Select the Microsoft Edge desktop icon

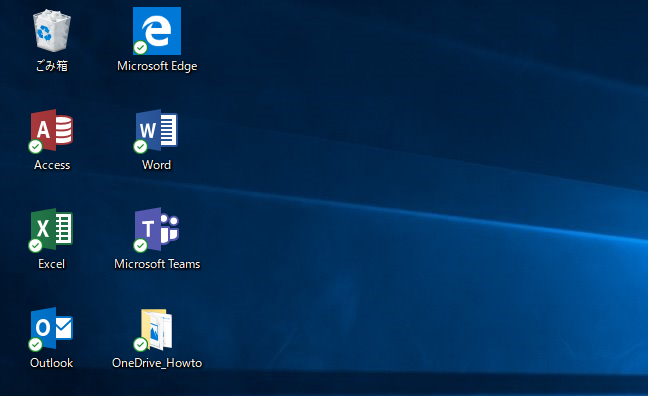(x=157, y=31)
